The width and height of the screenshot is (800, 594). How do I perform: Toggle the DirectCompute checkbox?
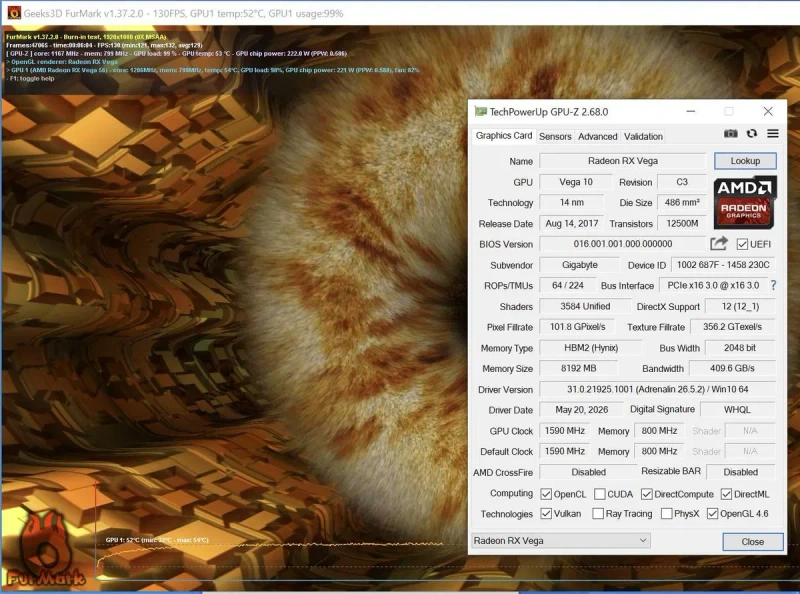click(646, 494)
